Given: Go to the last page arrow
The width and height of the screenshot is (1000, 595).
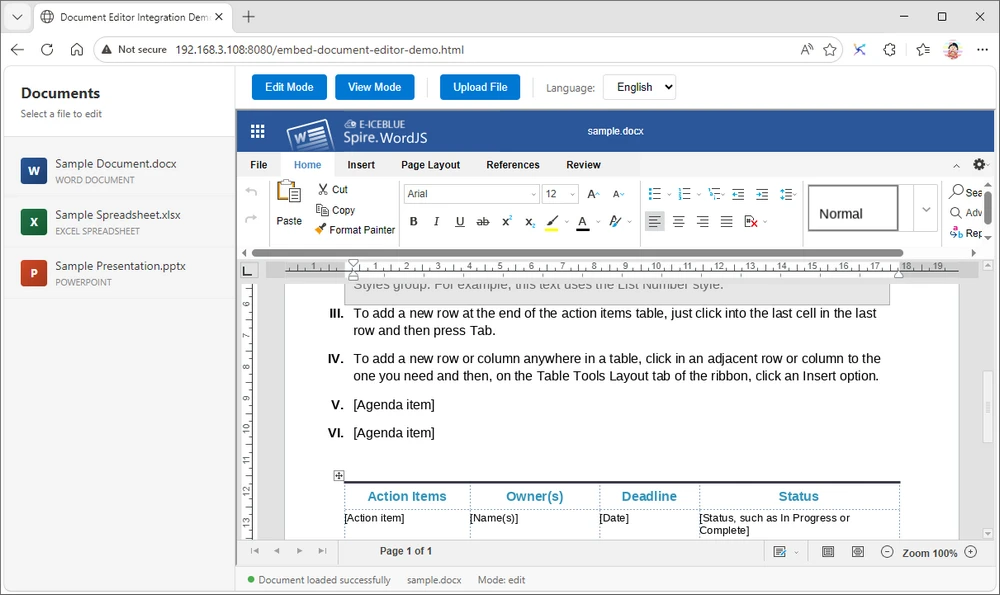Looking at the screenshot, I should 322,551.
